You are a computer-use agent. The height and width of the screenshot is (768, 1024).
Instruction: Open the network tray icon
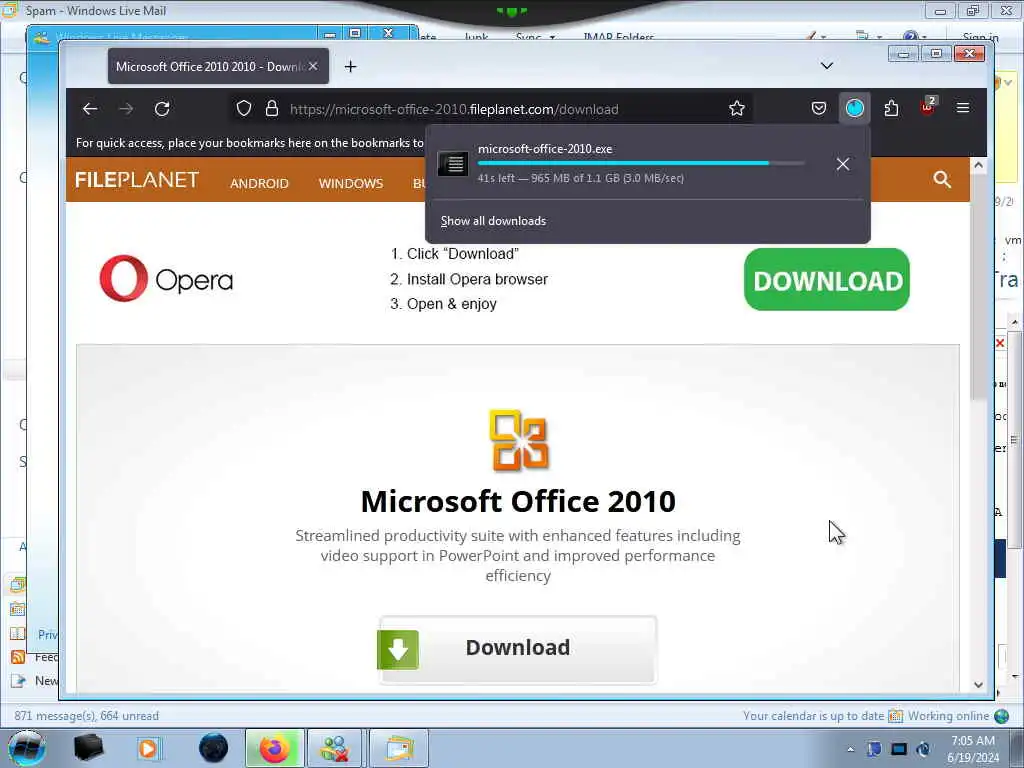(x=899, y=749)
